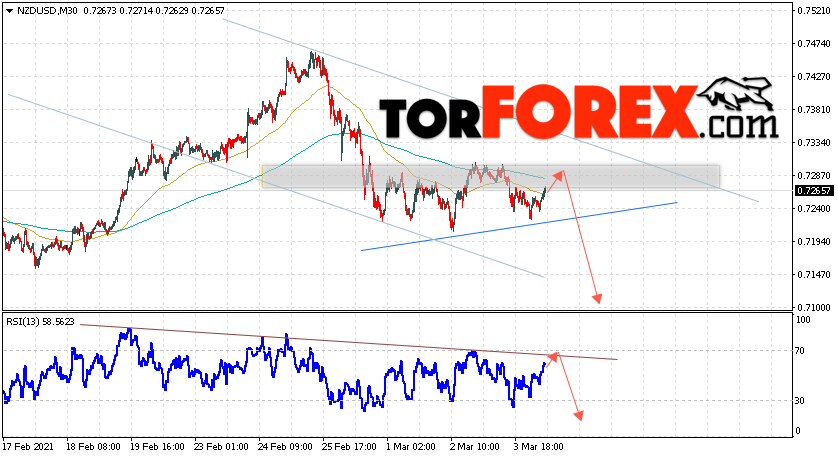Click RSI scale level 70
Screen dimensions: 838x458
[x=800, y=351]
